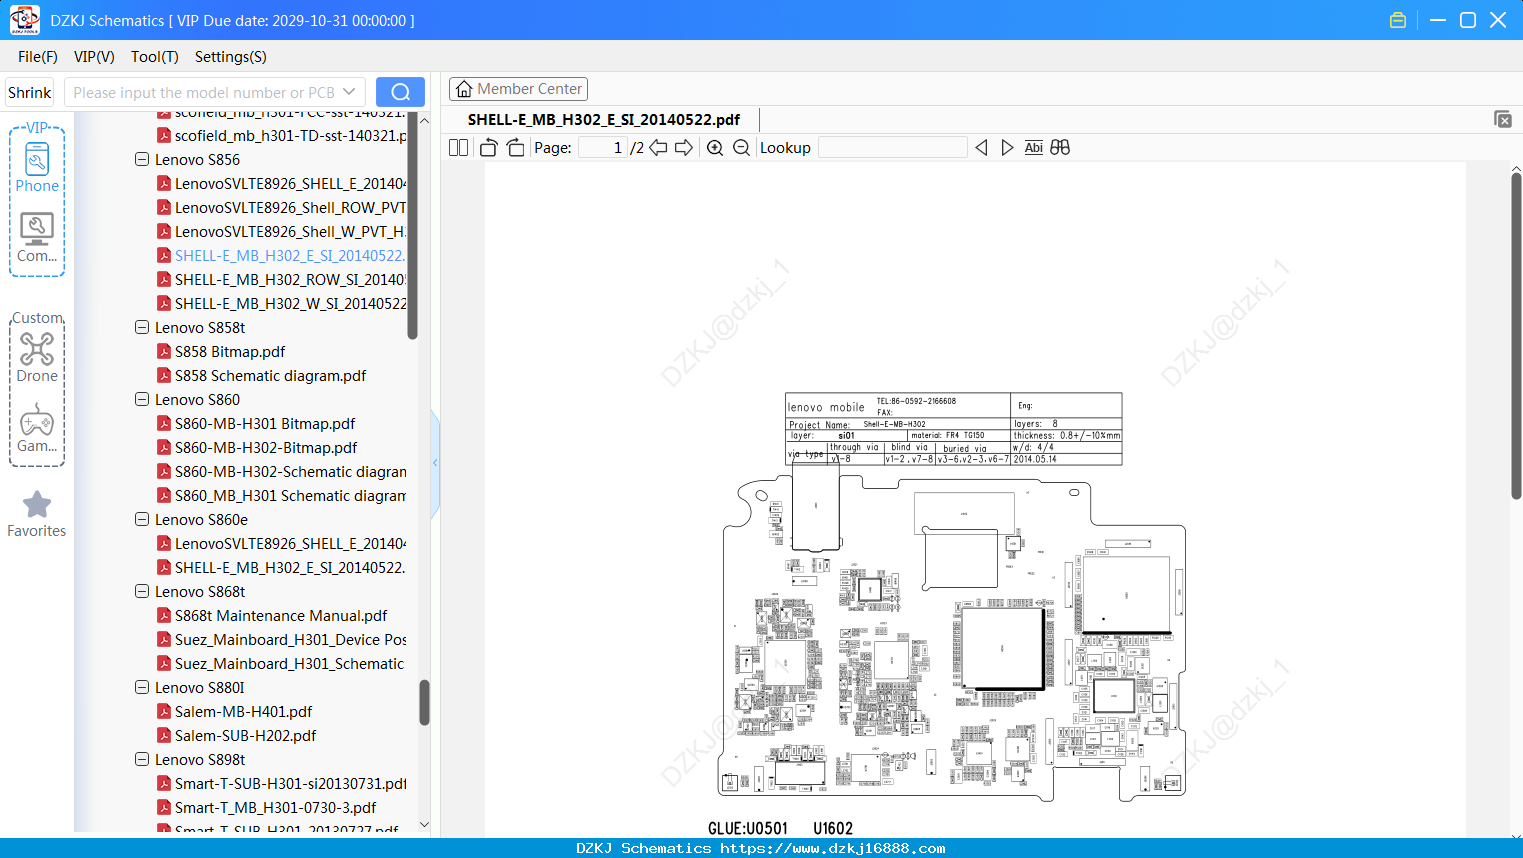The width and height of the screenshot is (1523, 858).
Task: Open Smart-T_MB_H301-0730-3.pdf
Action: (275, 808)
